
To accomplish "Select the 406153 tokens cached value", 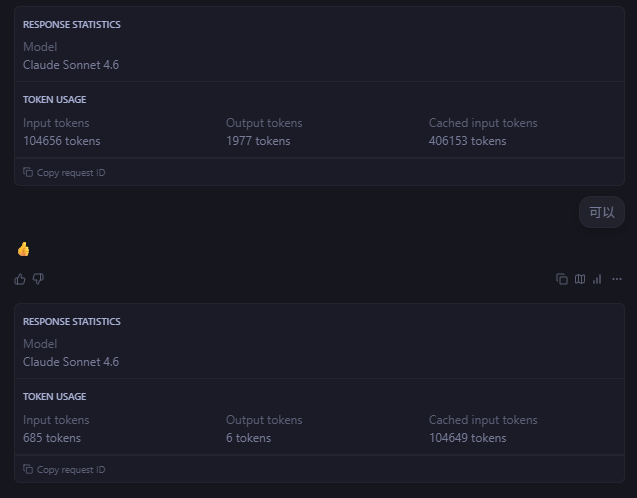I will (x=467, y=141).
